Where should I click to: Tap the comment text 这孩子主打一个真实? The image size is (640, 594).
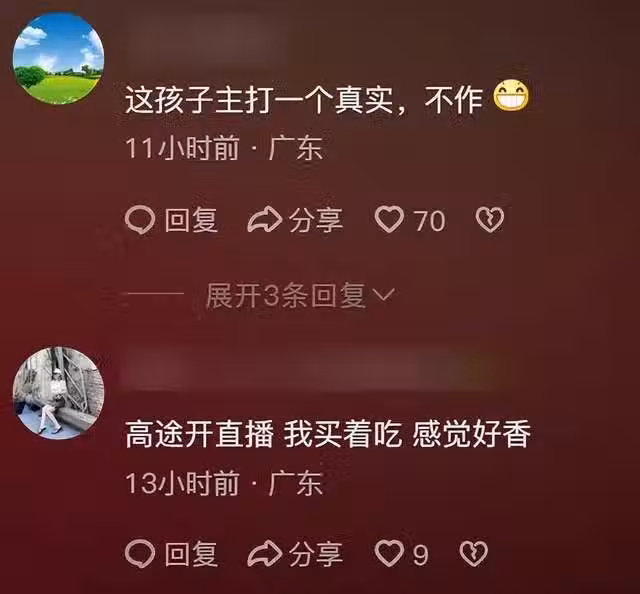click(259, 100)
